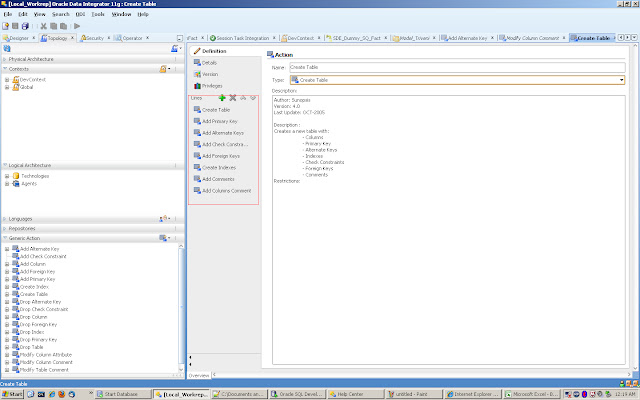Click the Windows Start button
This screenshot has width=640, height=400.
[x=12, y=394]
